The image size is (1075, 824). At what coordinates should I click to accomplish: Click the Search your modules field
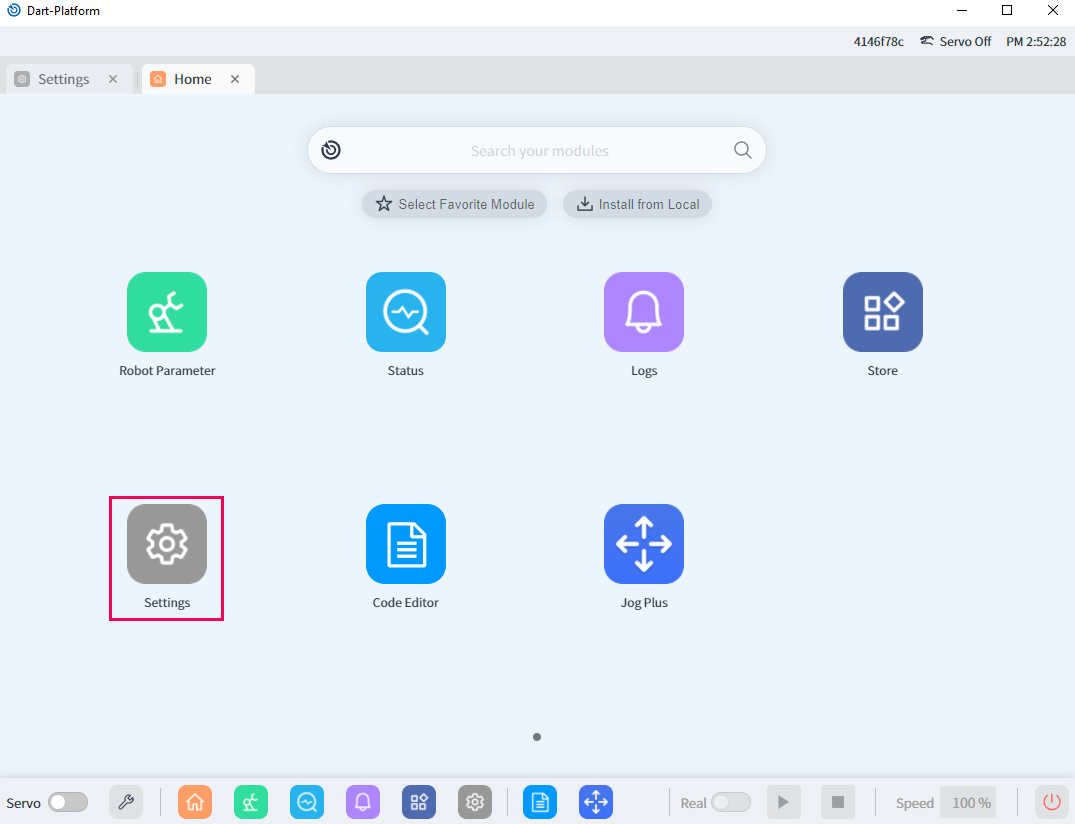tap(539, 151)
